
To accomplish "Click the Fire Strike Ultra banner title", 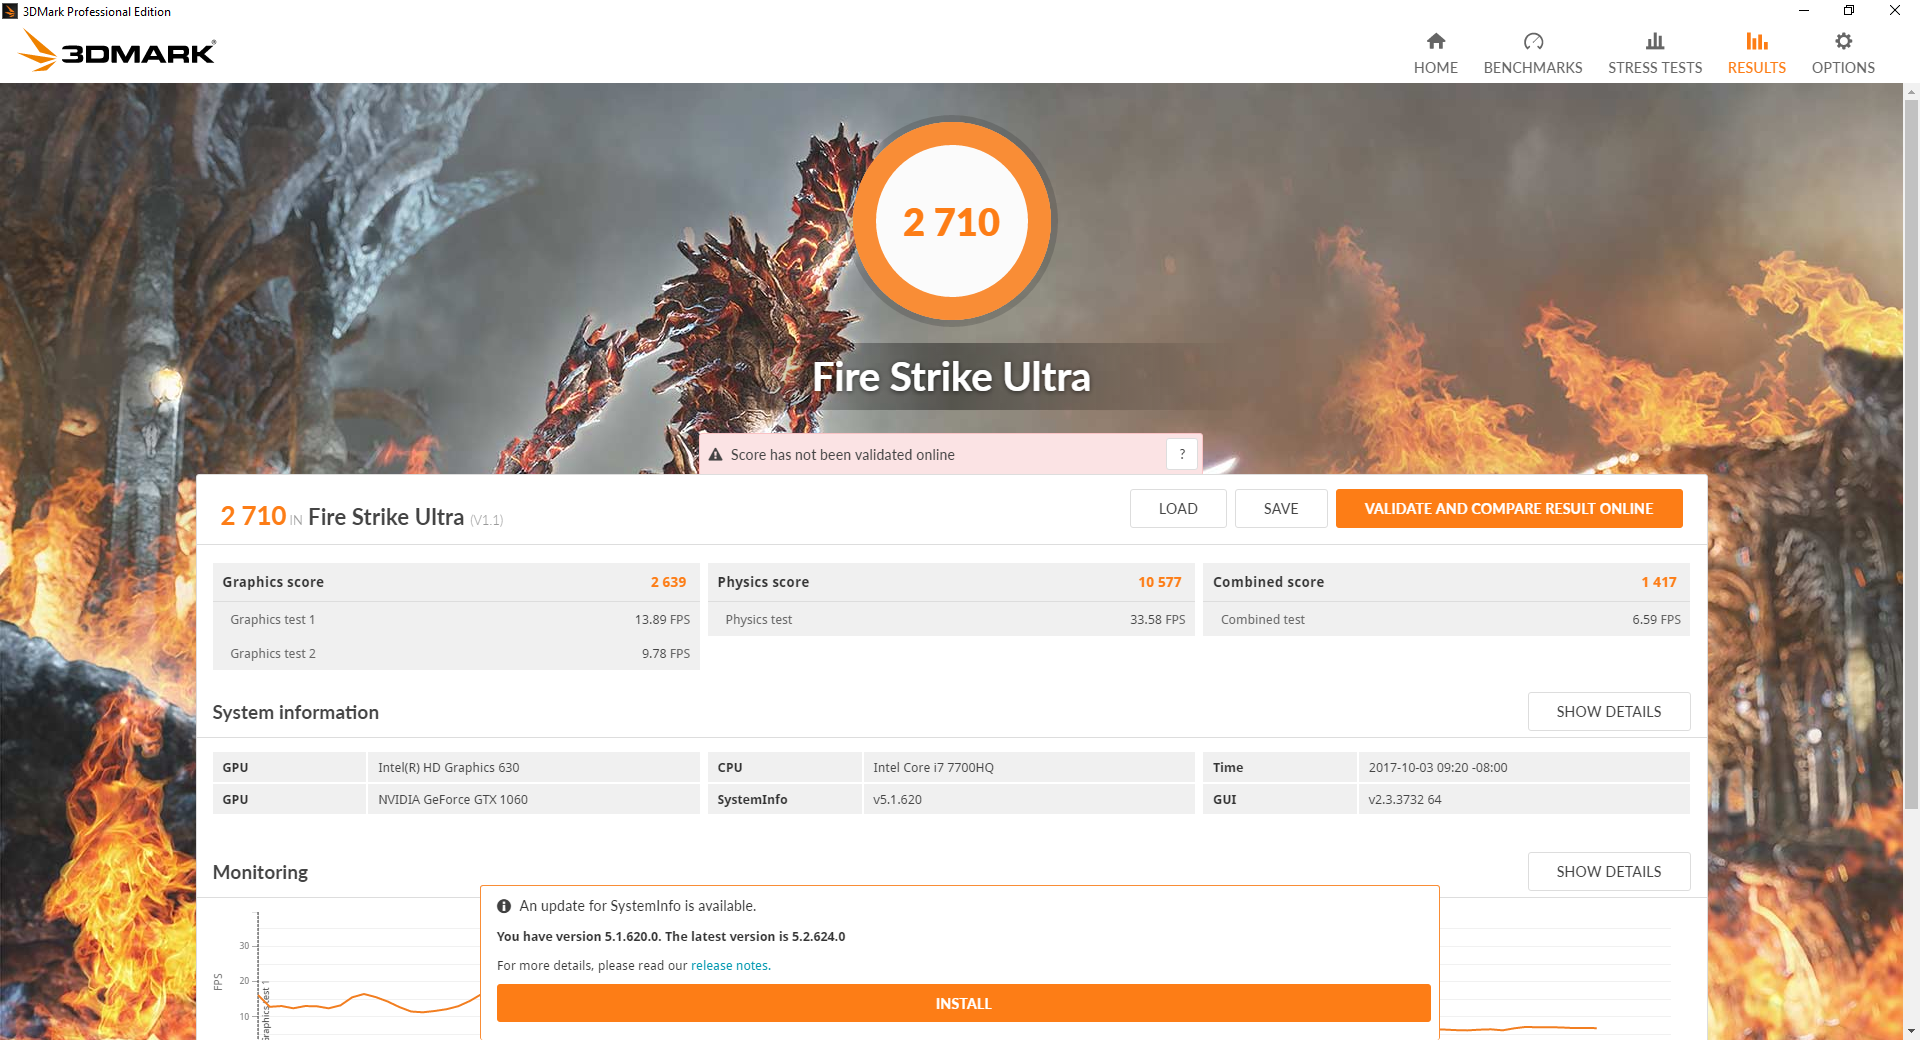I will coord(951,377).
